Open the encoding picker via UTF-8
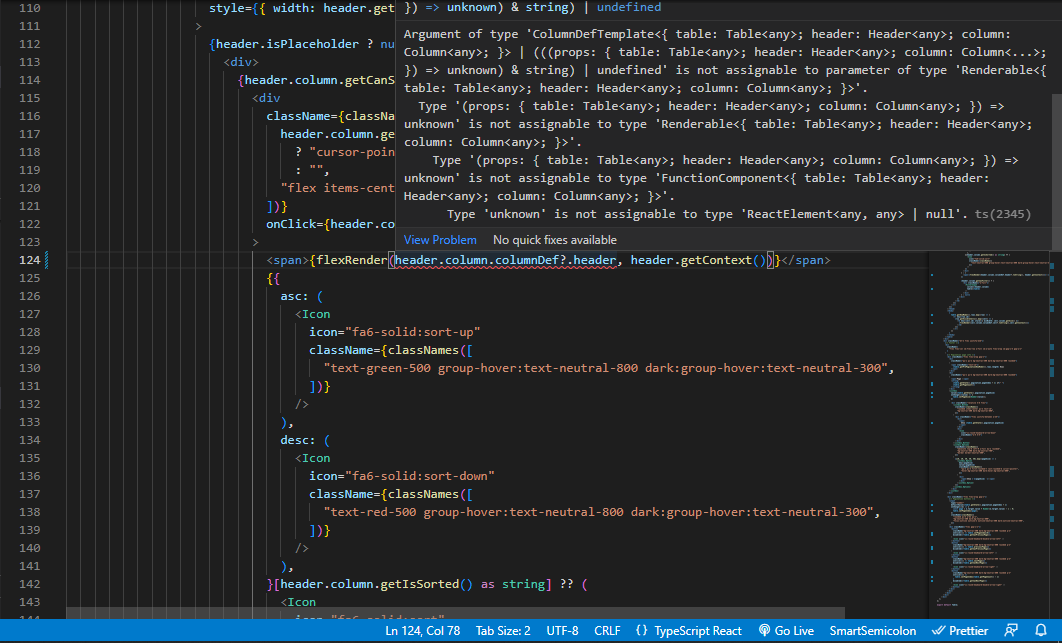 562,630
